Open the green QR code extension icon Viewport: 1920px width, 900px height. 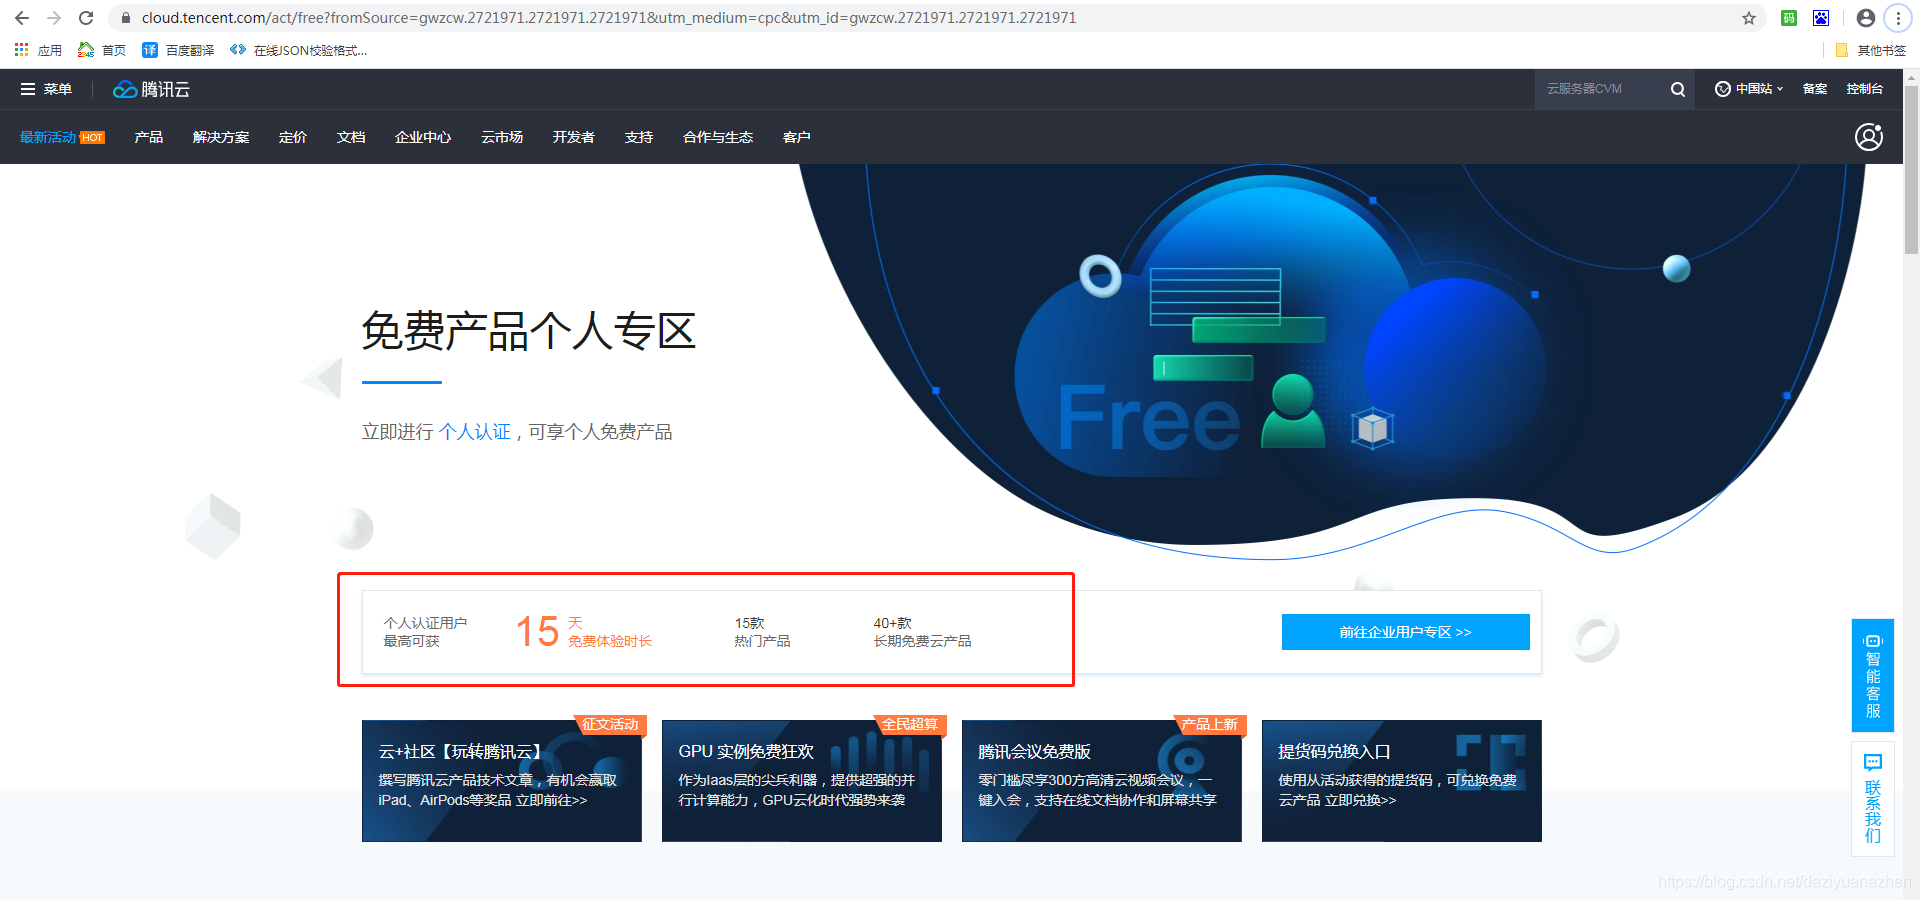point(1789,18)
